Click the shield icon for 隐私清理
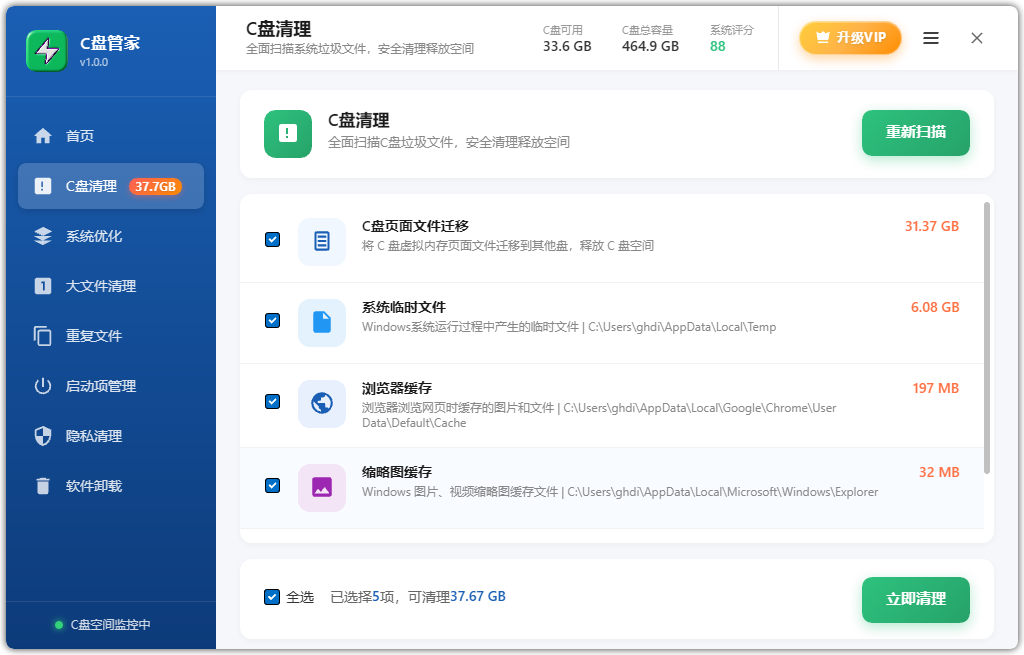1024x655 pixels. [x=43, y=436]
